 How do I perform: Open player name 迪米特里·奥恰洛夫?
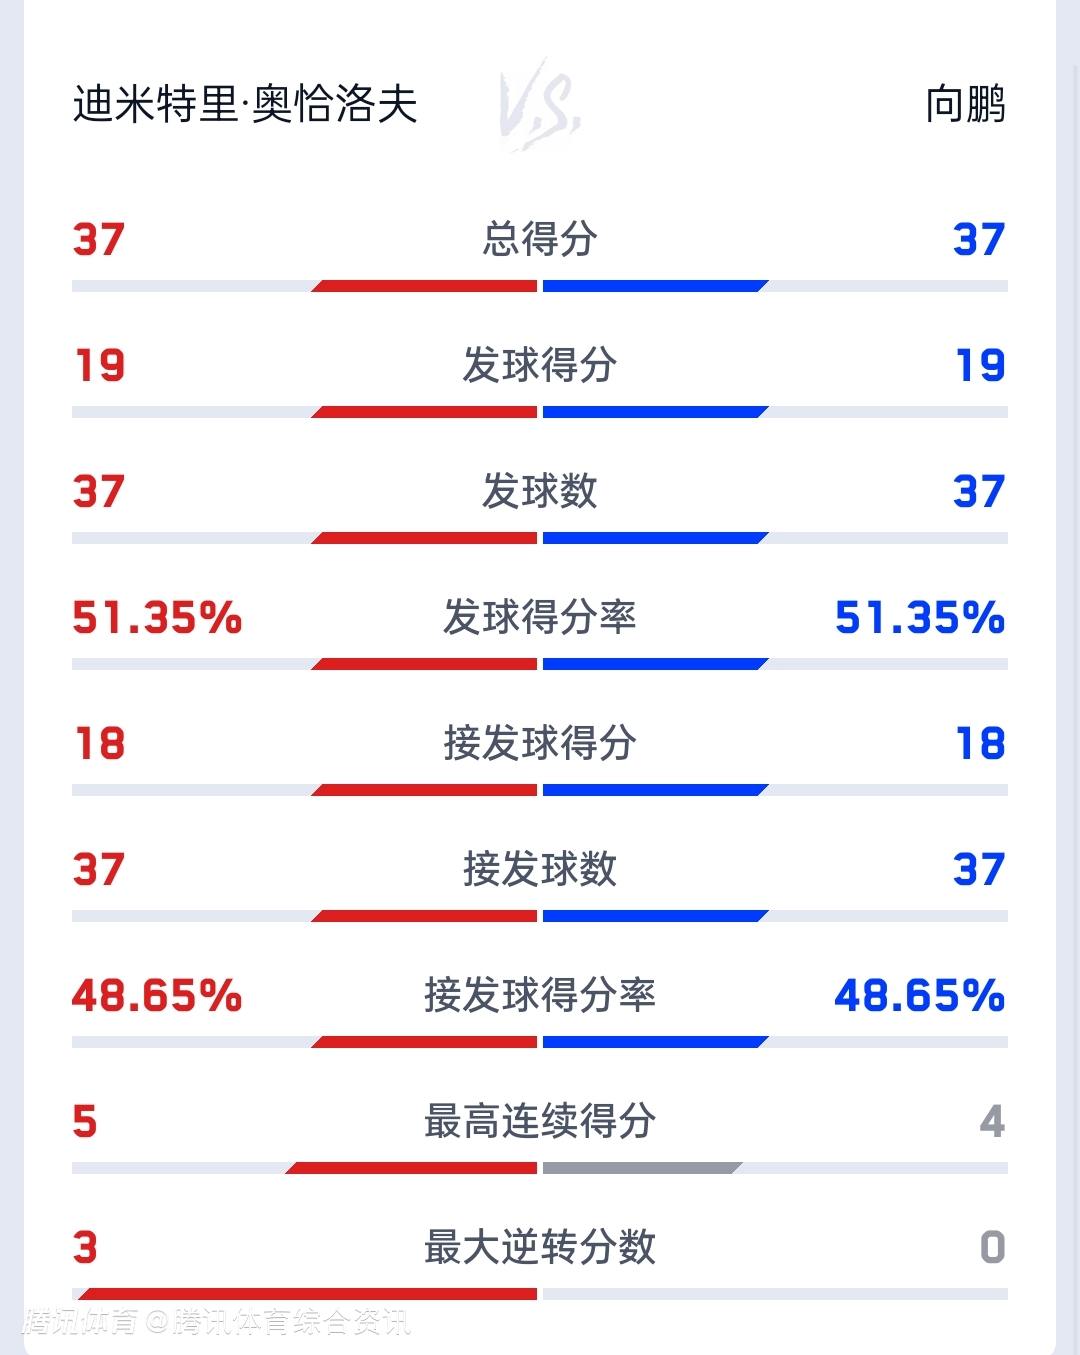pyautogui.click(x=245, y=105)
